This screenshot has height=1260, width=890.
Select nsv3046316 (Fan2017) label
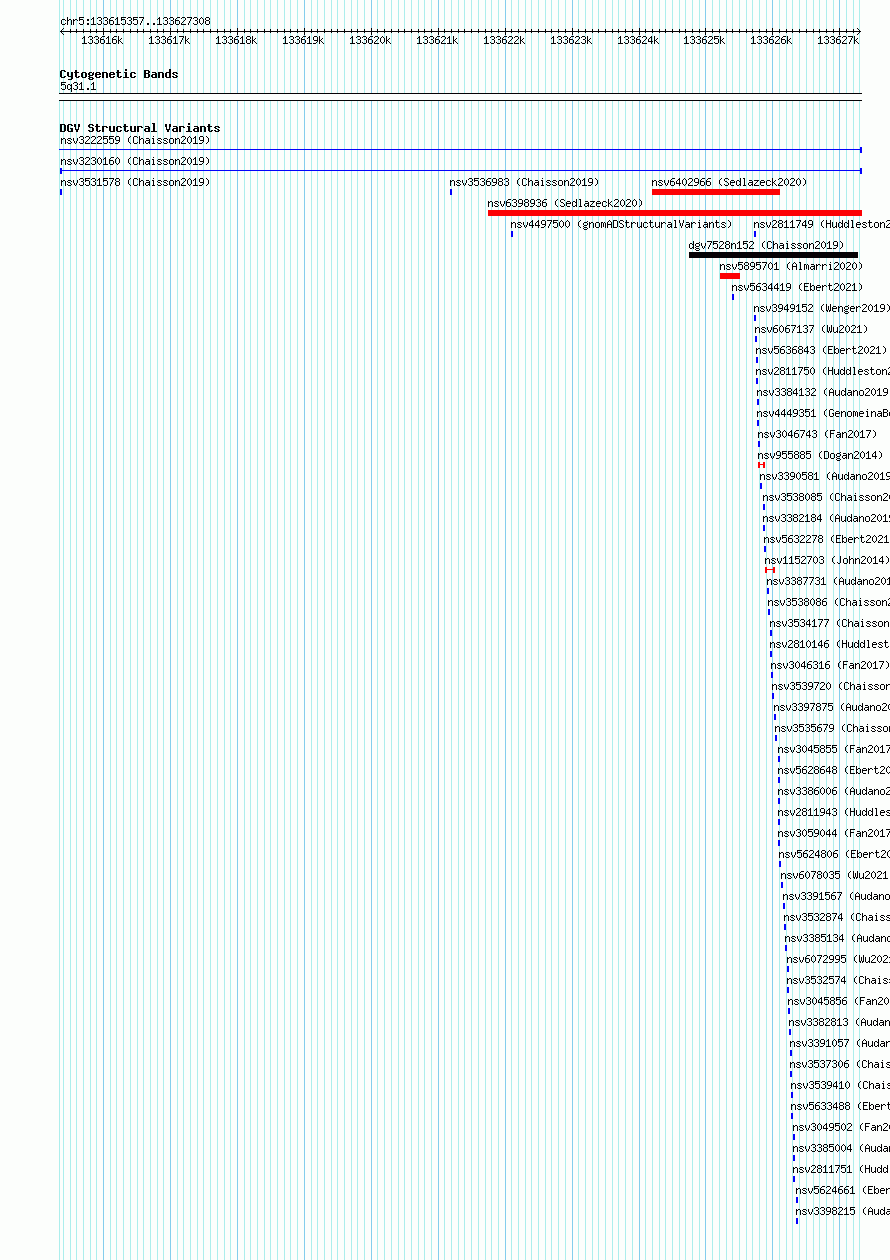coord(830,665)
